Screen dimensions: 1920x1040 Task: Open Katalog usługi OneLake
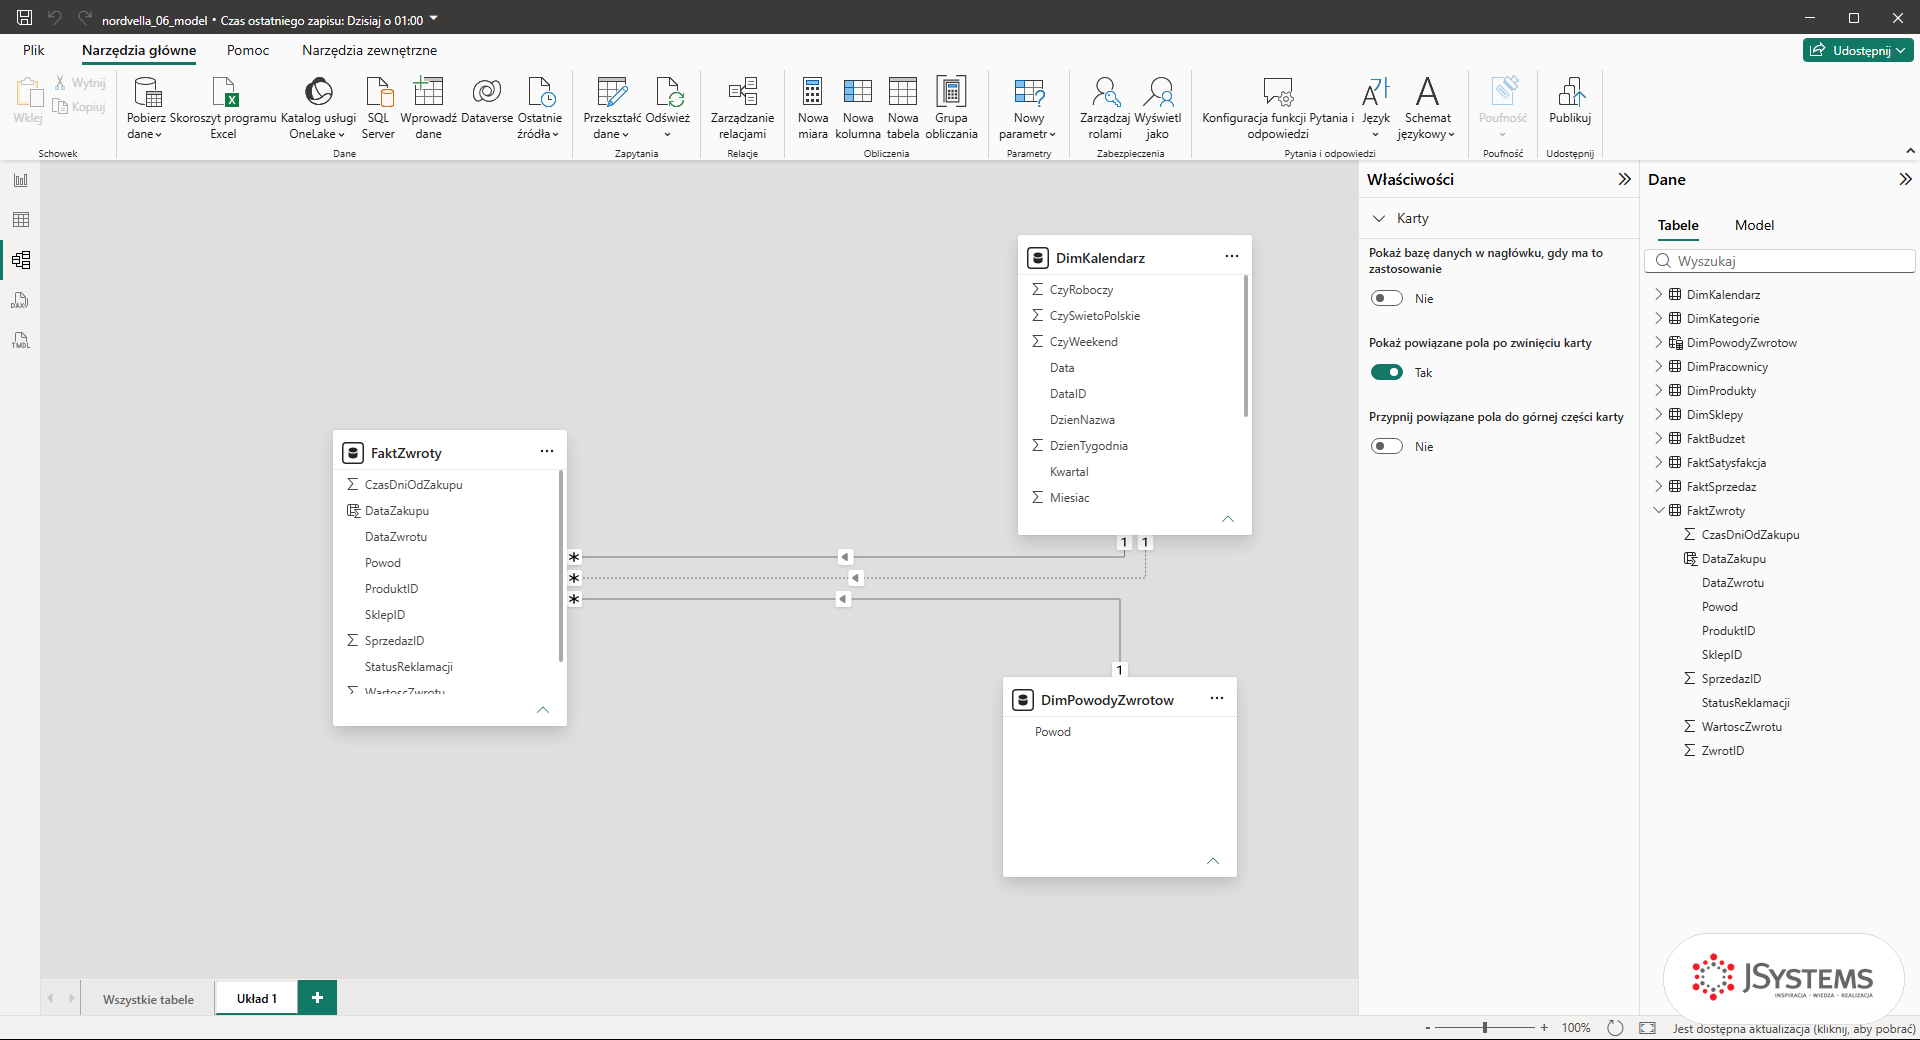tap(318, 108)
